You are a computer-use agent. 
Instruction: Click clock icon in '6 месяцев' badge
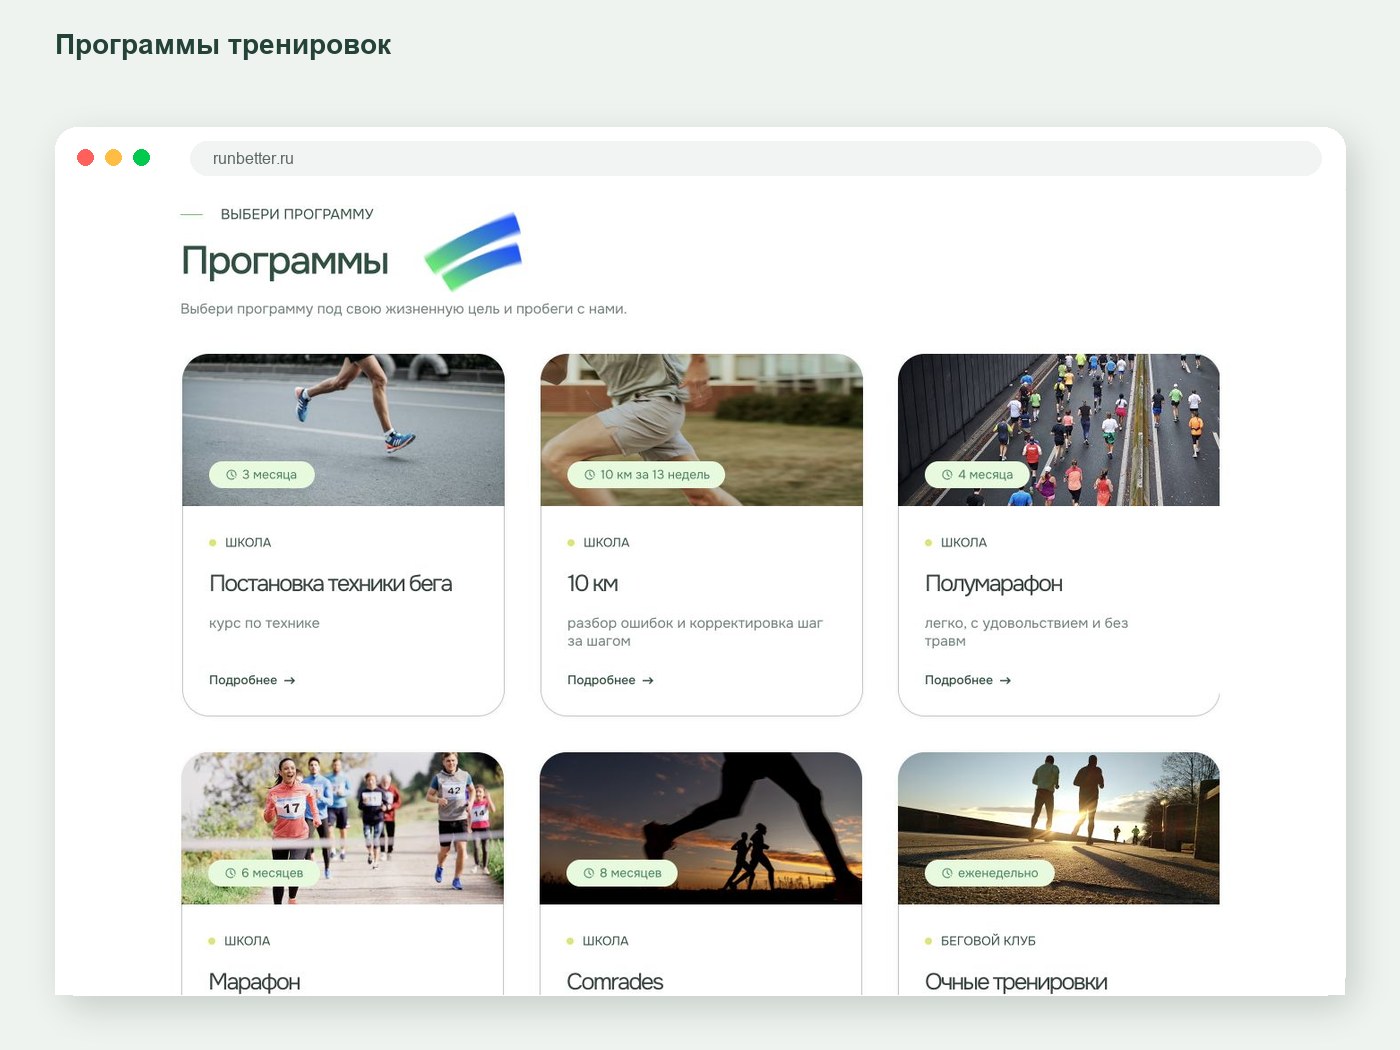point(230,873)
